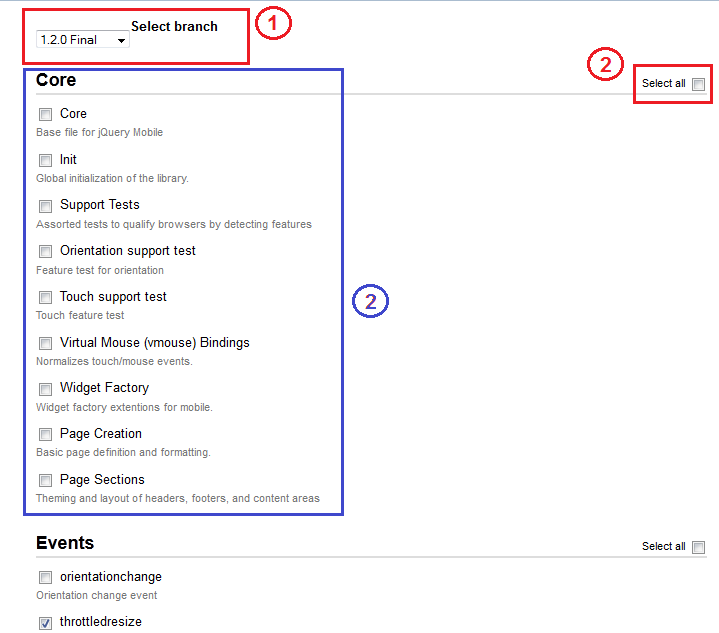Uncheck the throttledresize checkbox
This screenshot has width=719, height=633.
[45, 623]
